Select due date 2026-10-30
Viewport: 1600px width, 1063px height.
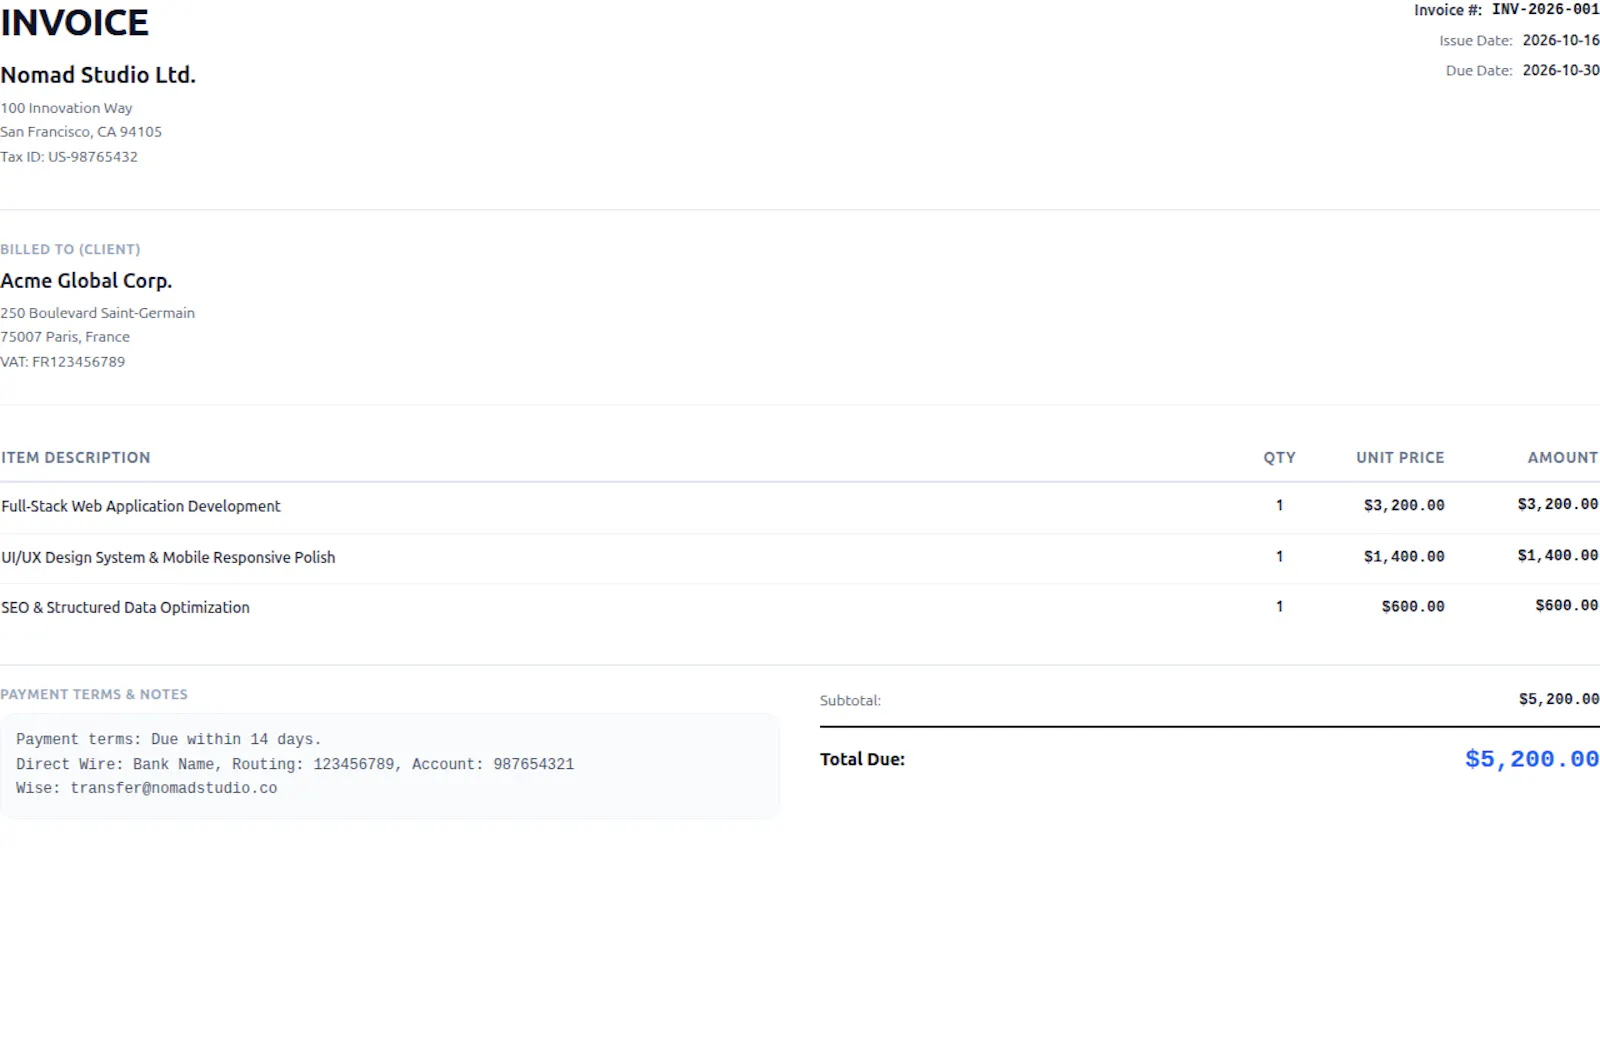pyautogui.click(x=1561, y=70)
